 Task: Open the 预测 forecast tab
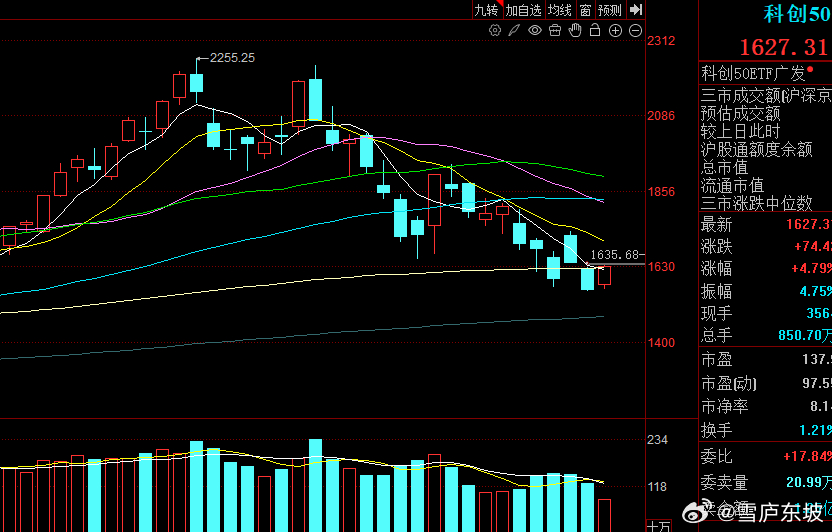click(609, 10)
